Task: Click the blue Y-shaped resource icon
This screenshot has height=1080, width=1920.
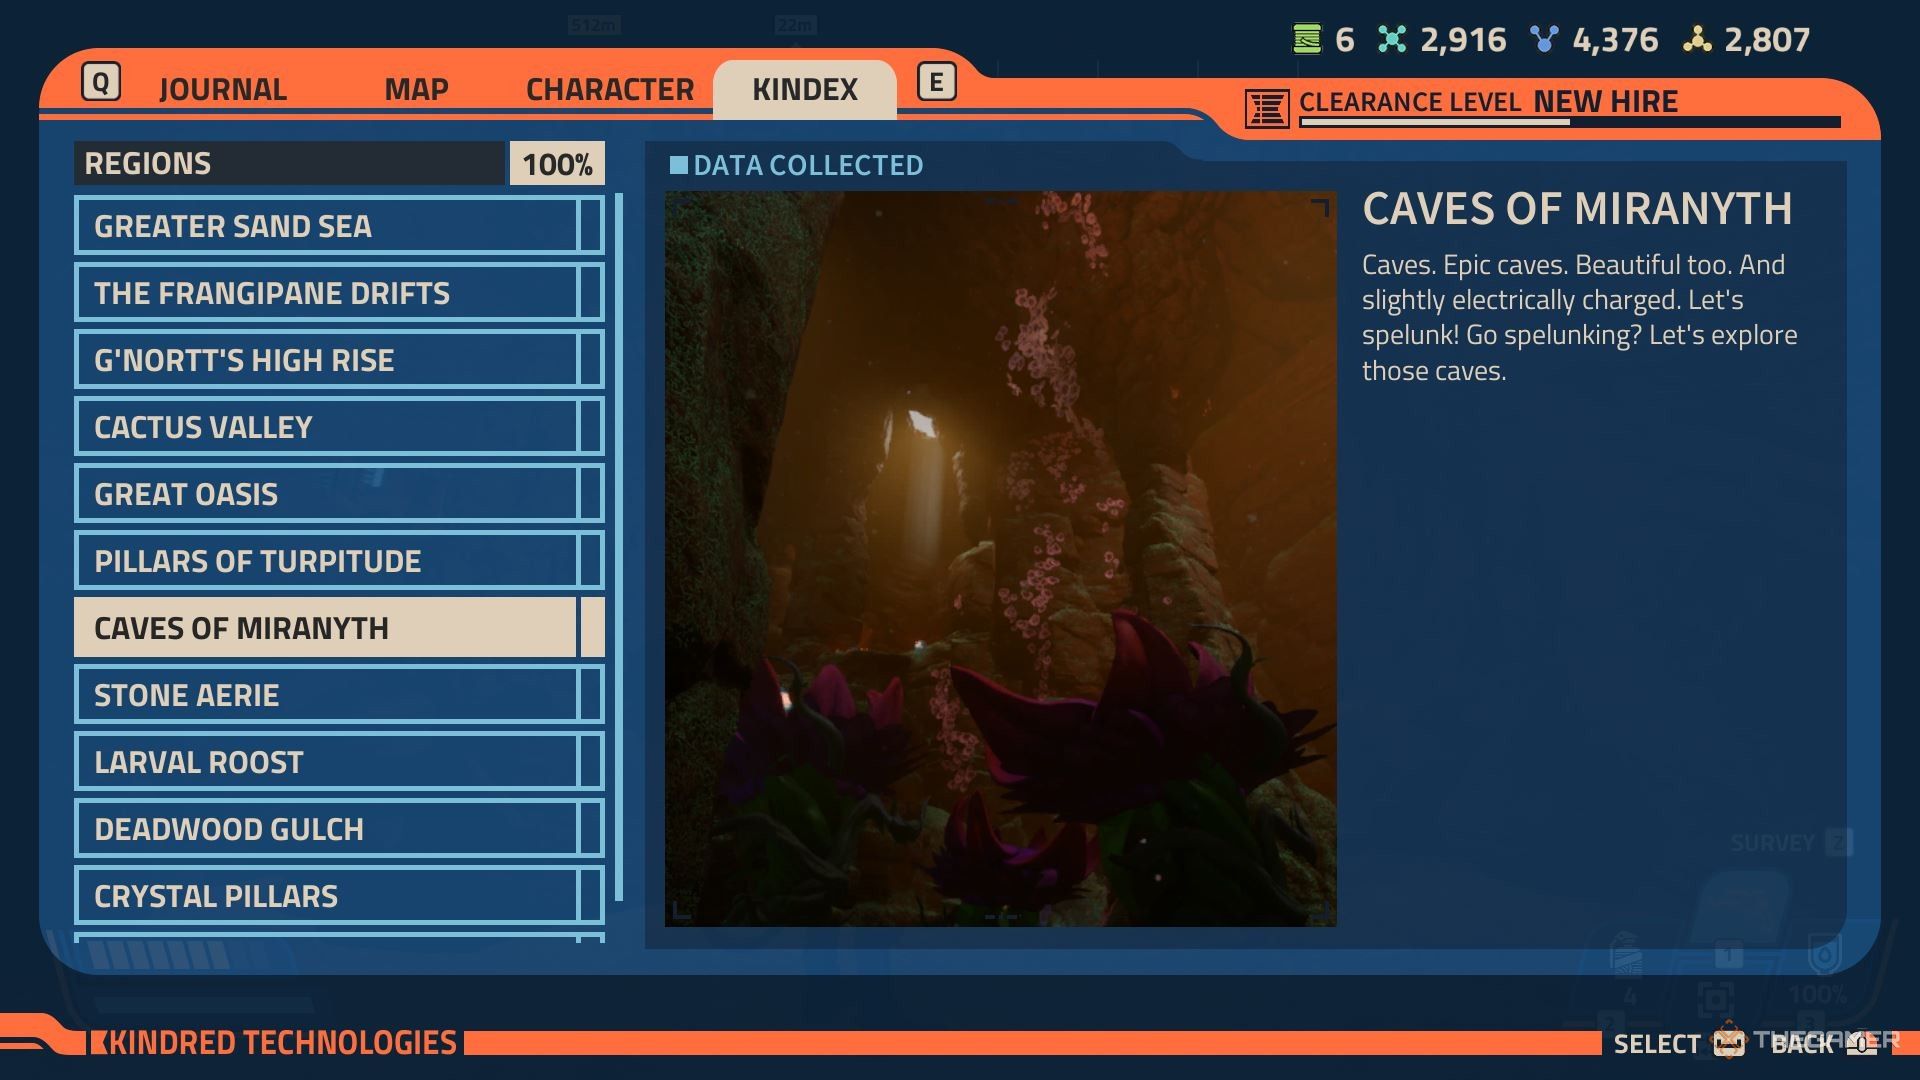Action: [x=1544, y=39]
